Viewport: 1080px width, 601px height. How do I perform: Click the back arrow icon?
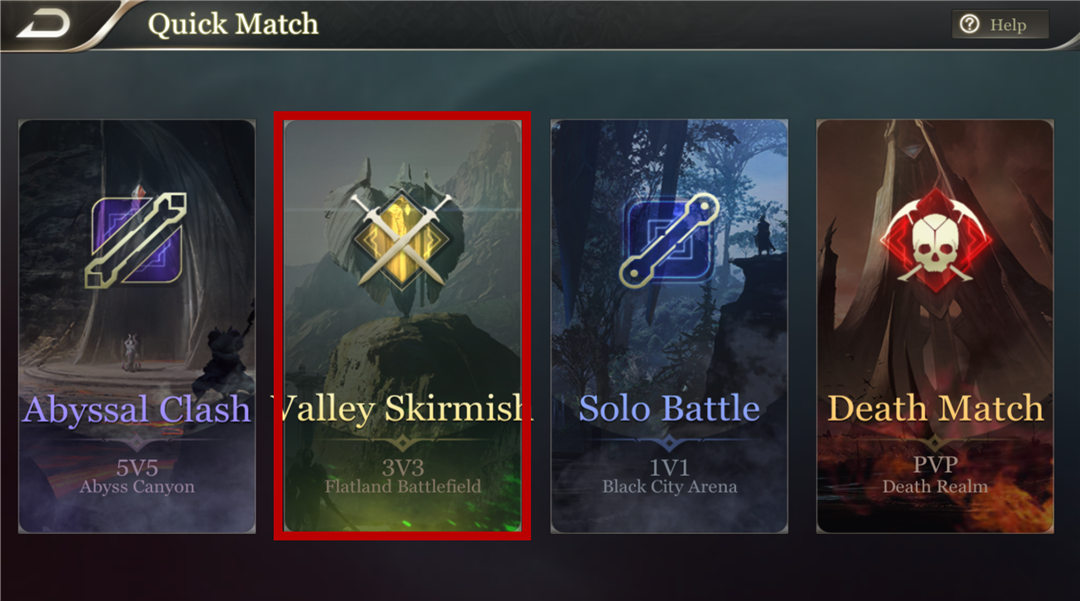[x=43, y=25]
